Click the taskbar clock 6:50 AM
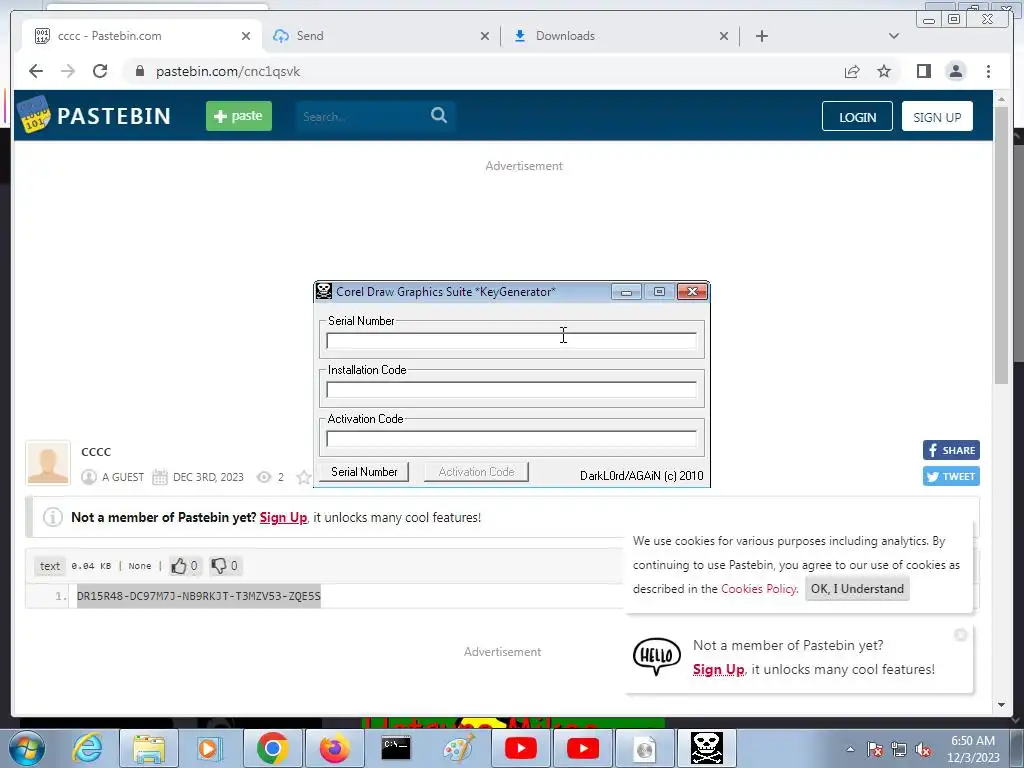1024x768 pixels. pyautogui.click(x=973, y=741)
